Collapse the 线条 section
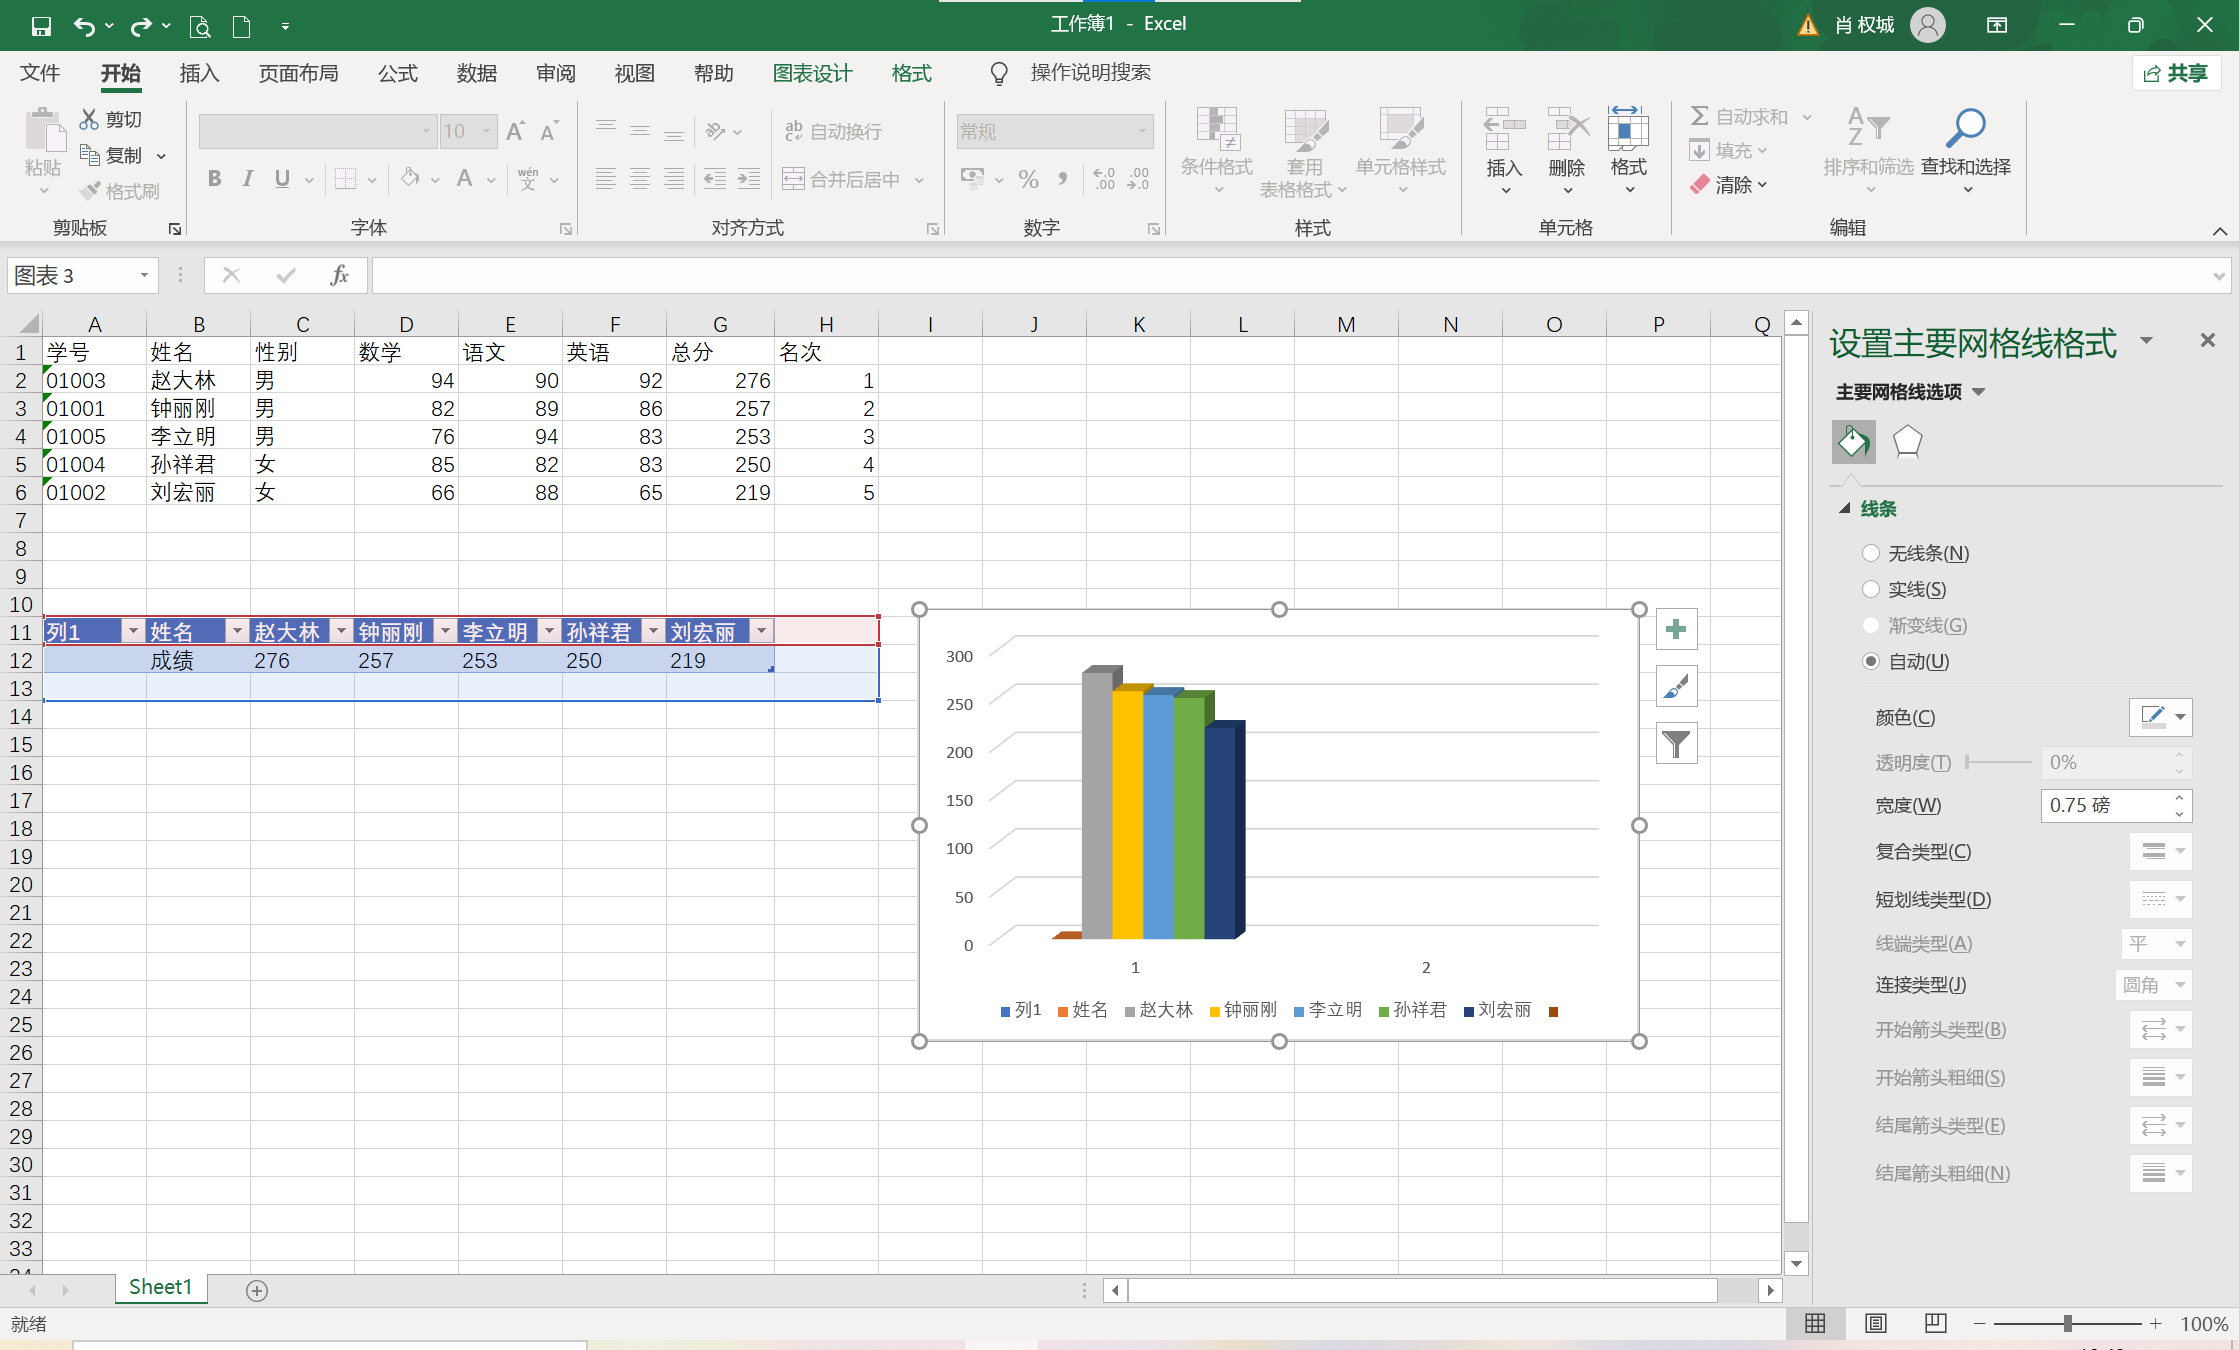The height and width of the screenshot is (1350, 2239). 1845,509
